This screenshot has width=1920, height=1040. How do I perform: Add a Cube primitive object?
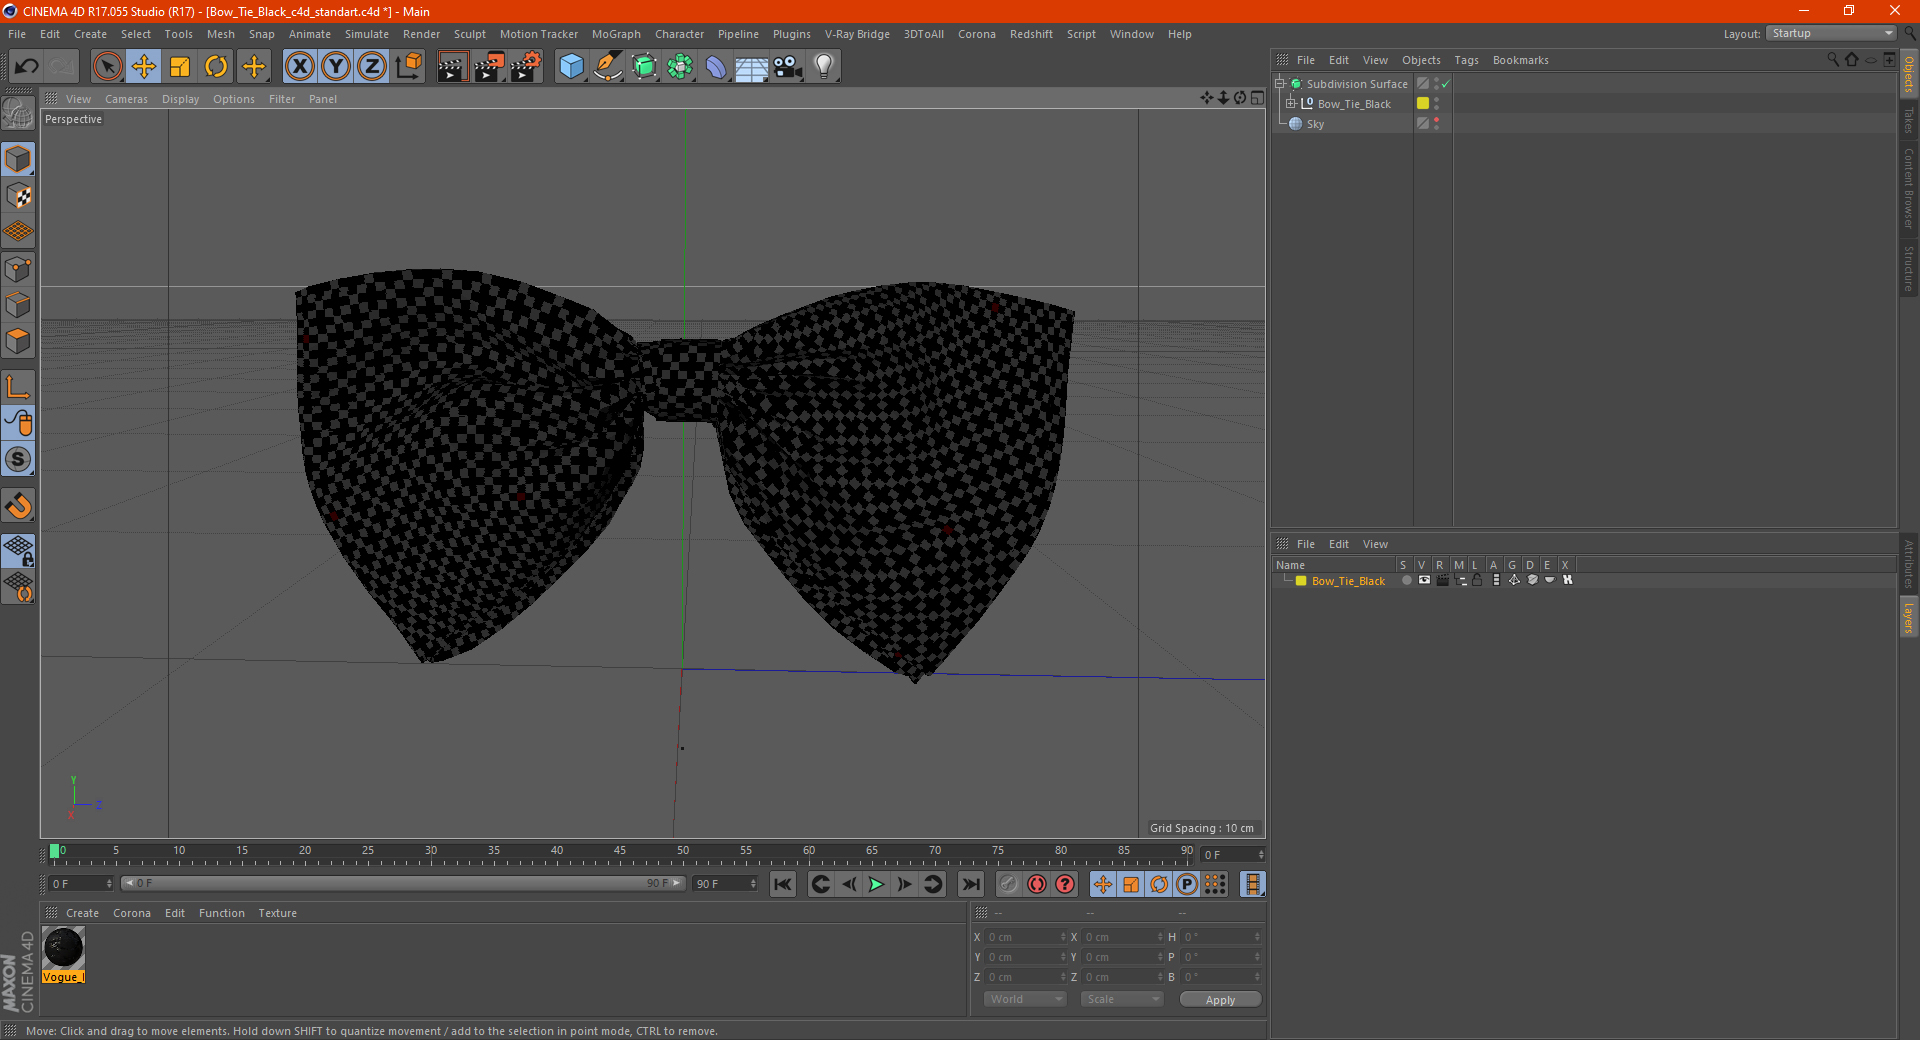(571, 67)
